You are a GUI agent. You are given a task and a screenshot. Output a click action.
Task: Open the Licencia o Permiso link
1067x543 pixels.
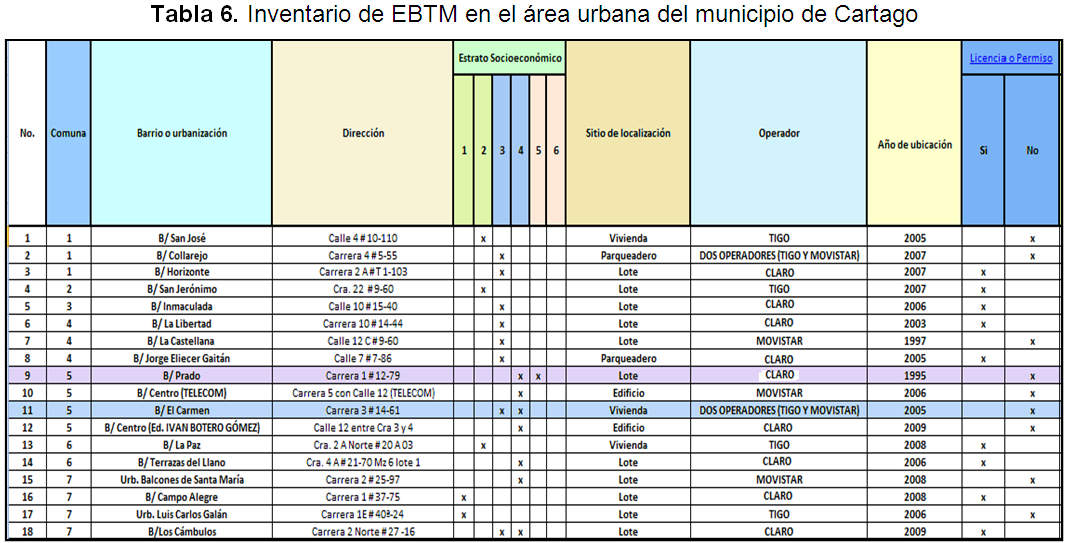[1010, 58]
